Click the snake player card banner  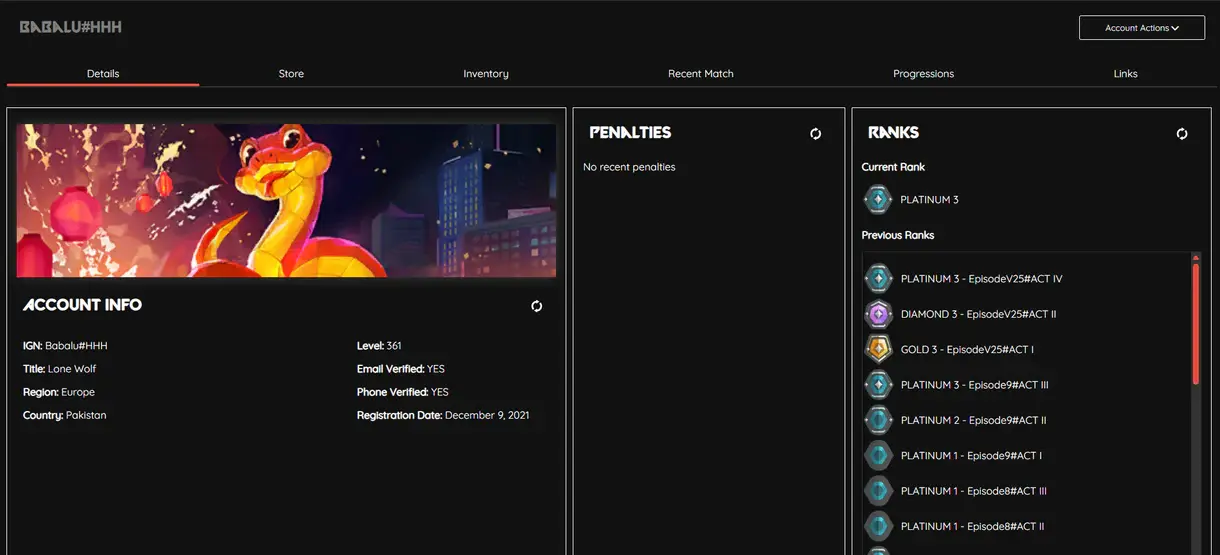point(286,200)
